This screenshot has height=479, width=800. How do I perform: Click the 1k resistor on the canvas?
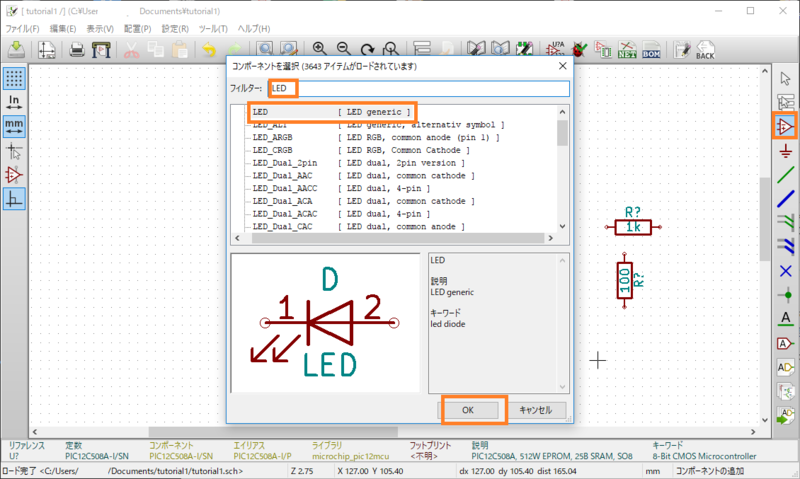[633, 226]
